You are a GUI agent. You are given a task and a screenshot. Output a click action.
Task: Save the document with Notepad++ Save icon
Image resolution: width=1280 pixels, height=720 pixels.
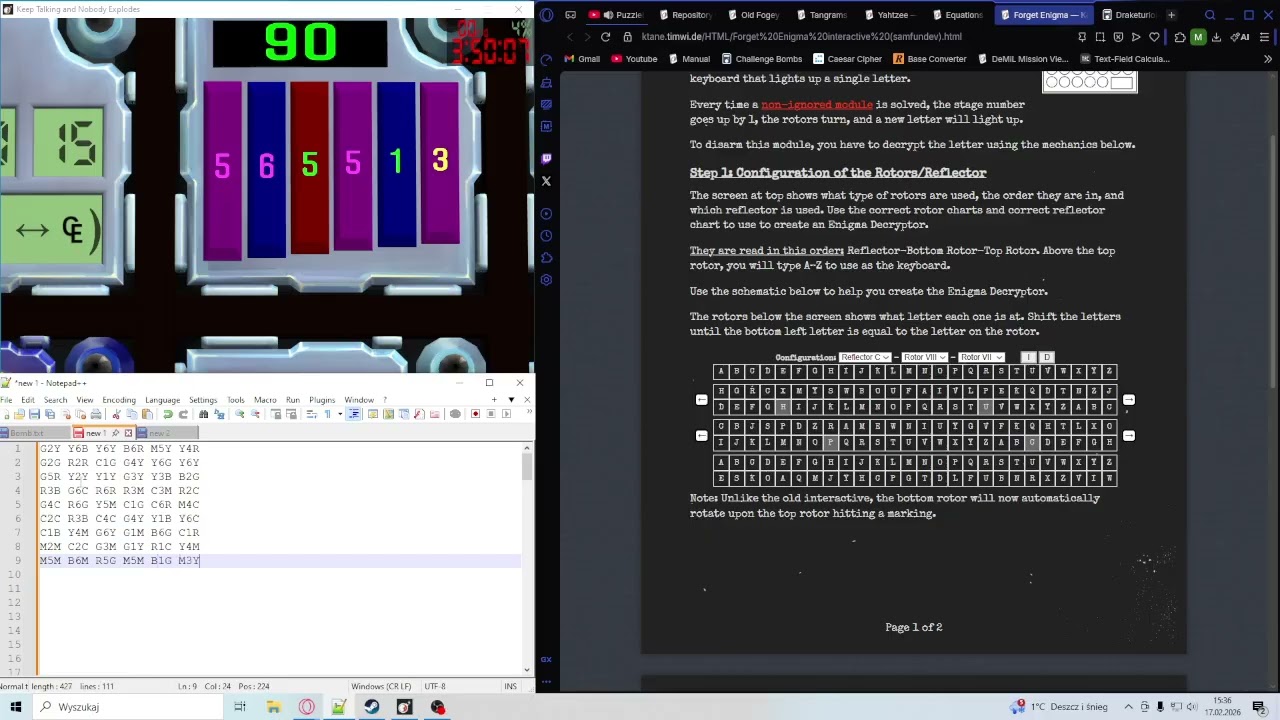click(x=34, y=414)
